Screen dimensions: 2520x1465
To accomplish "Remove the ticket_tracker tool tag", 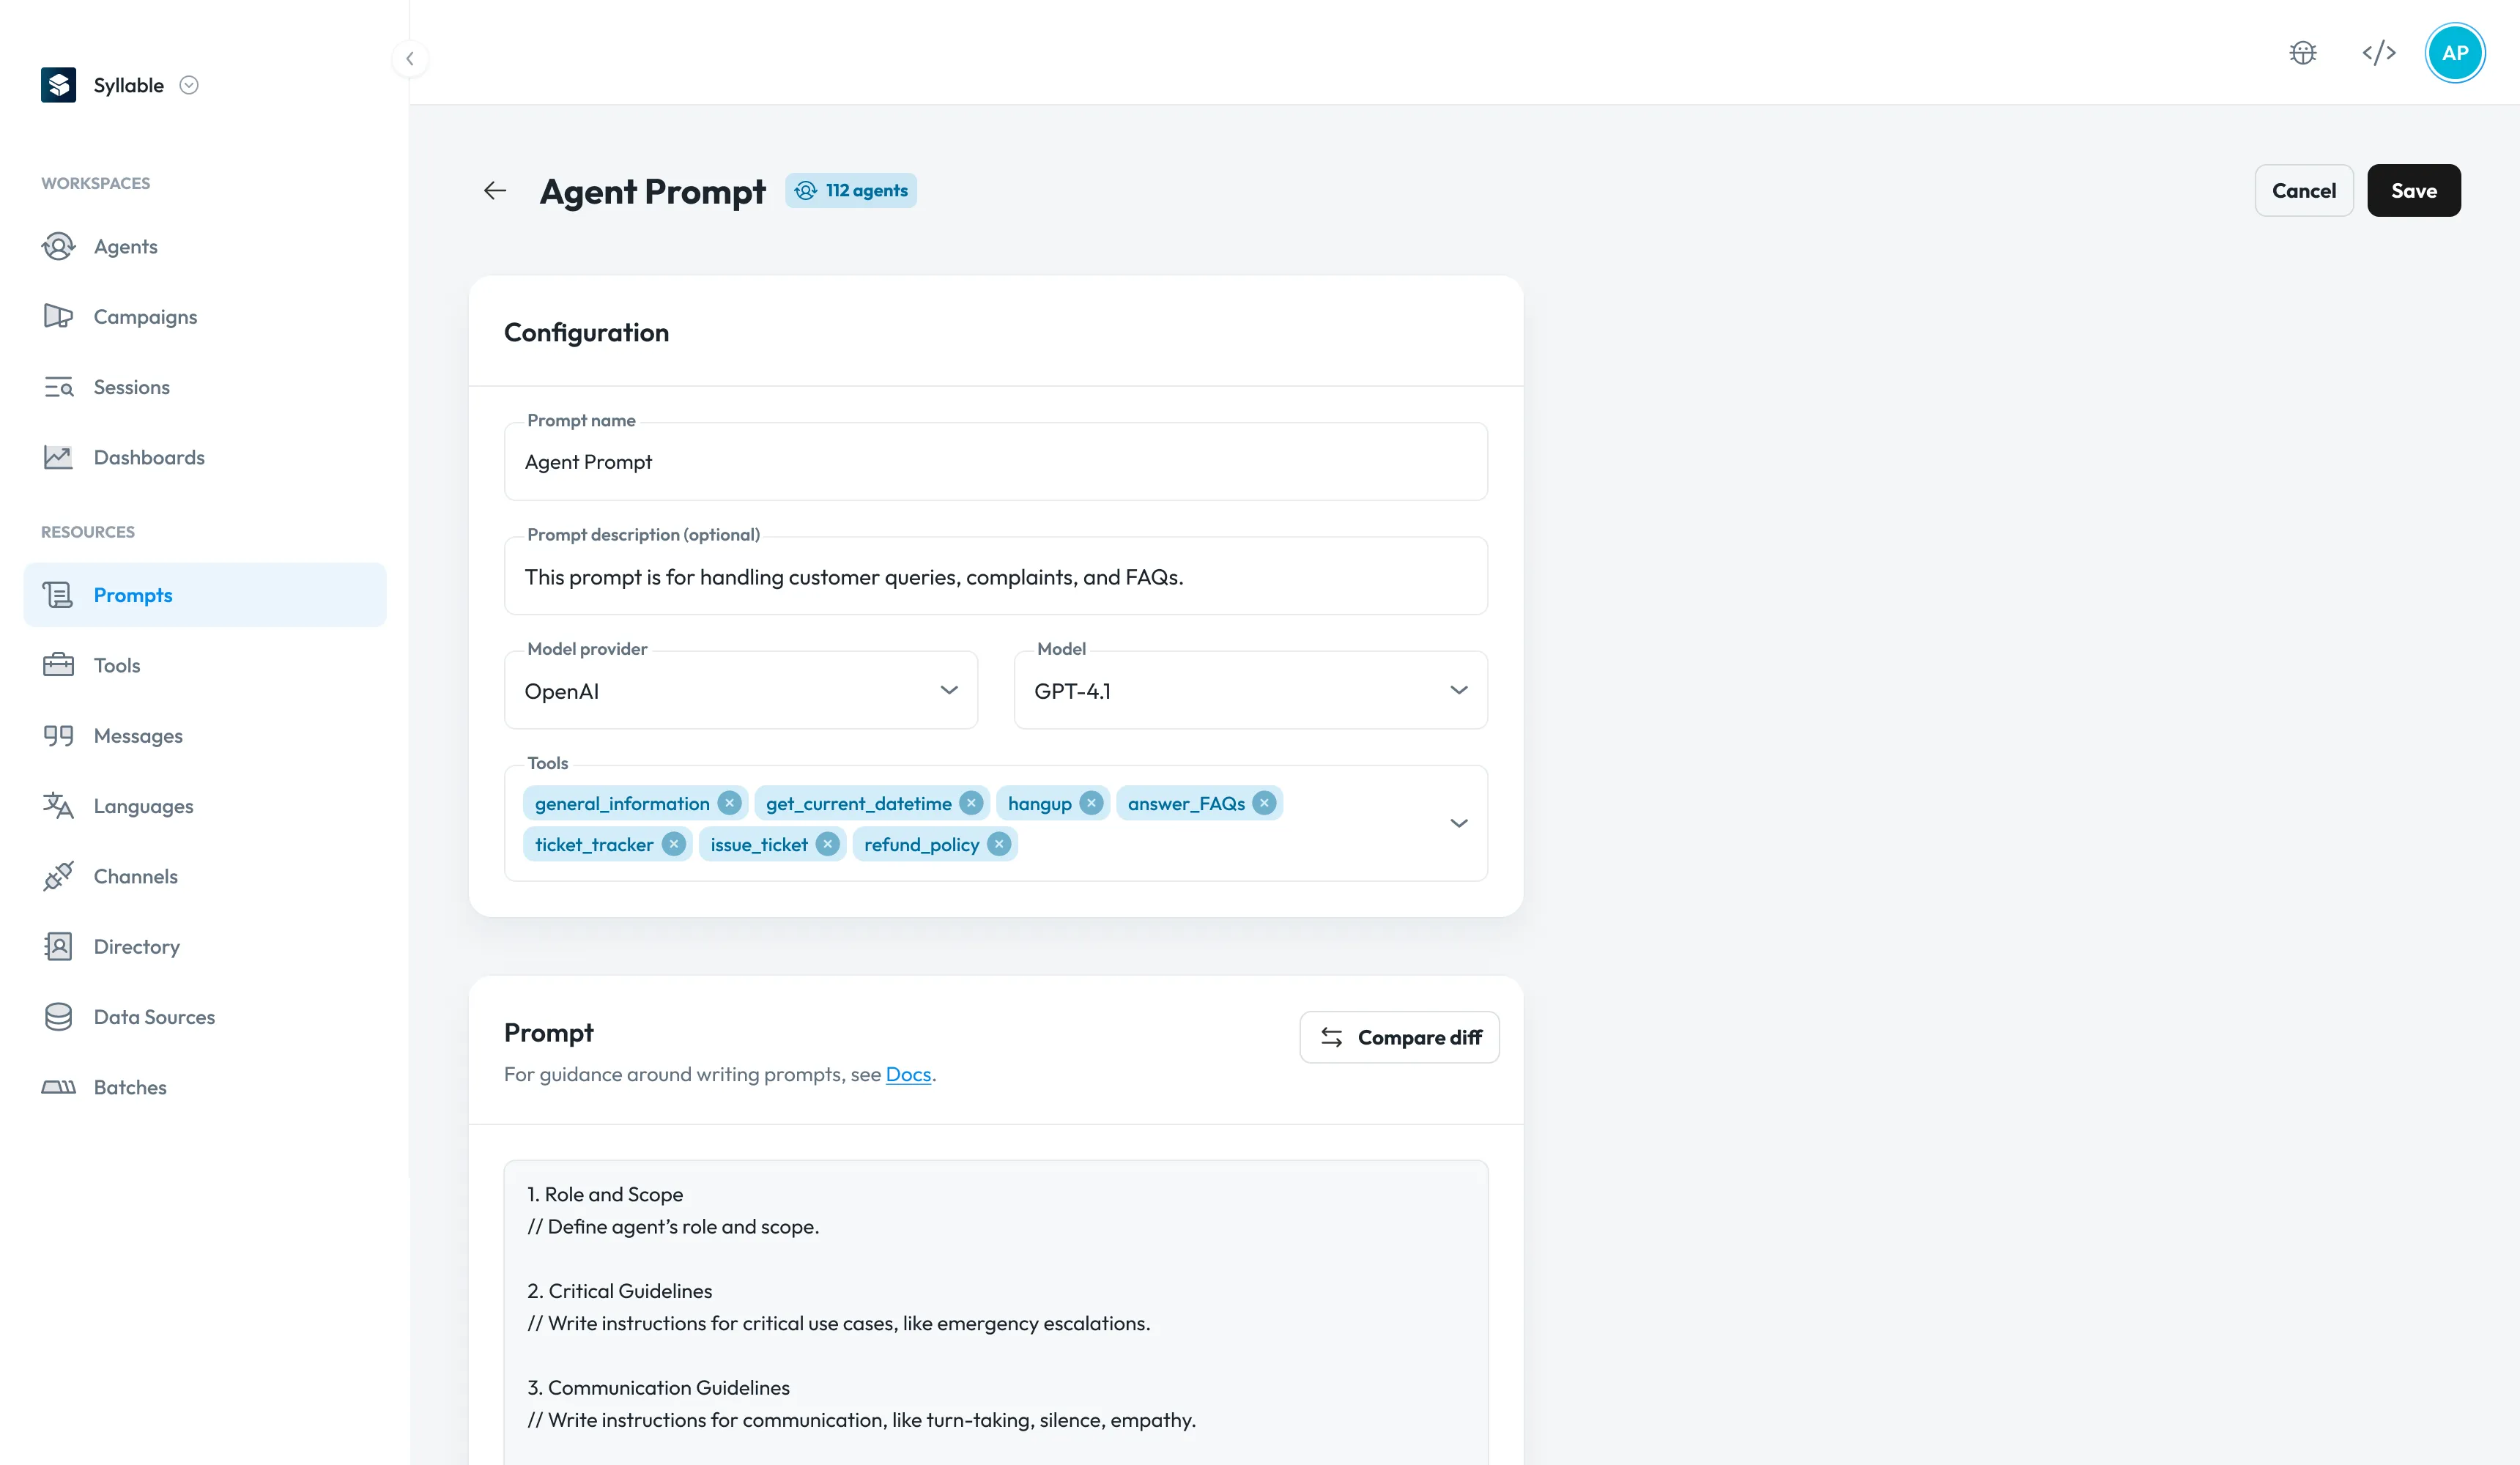I will (x=675, y=844).
